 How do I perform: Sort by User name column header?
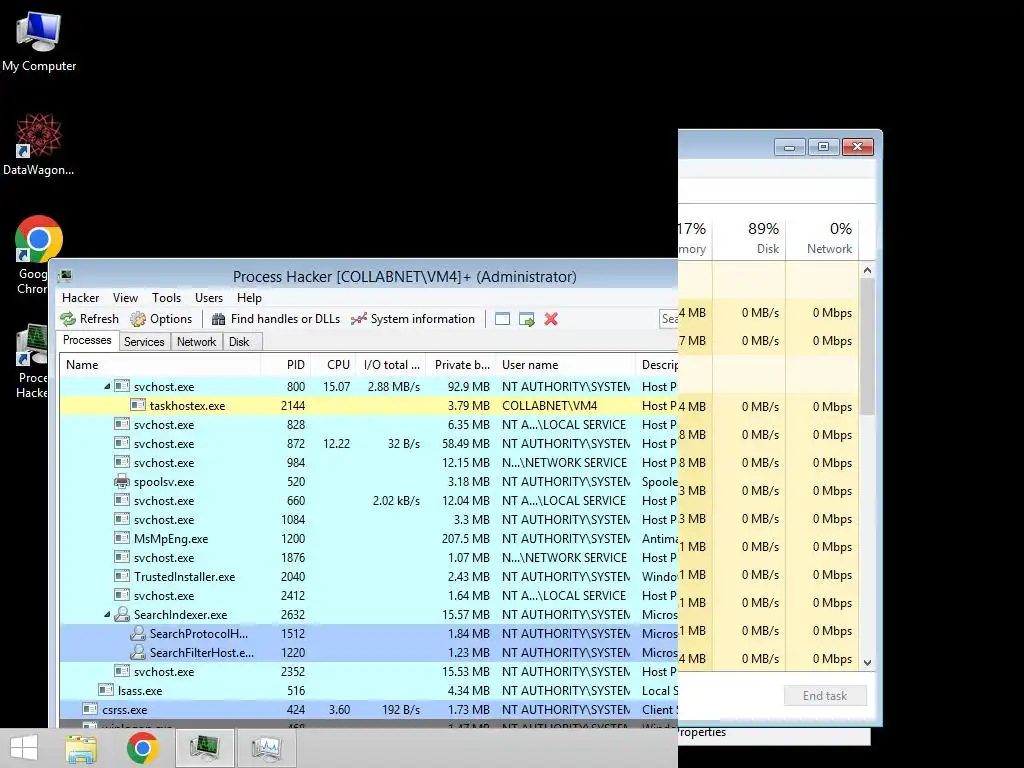pos(566,365)
